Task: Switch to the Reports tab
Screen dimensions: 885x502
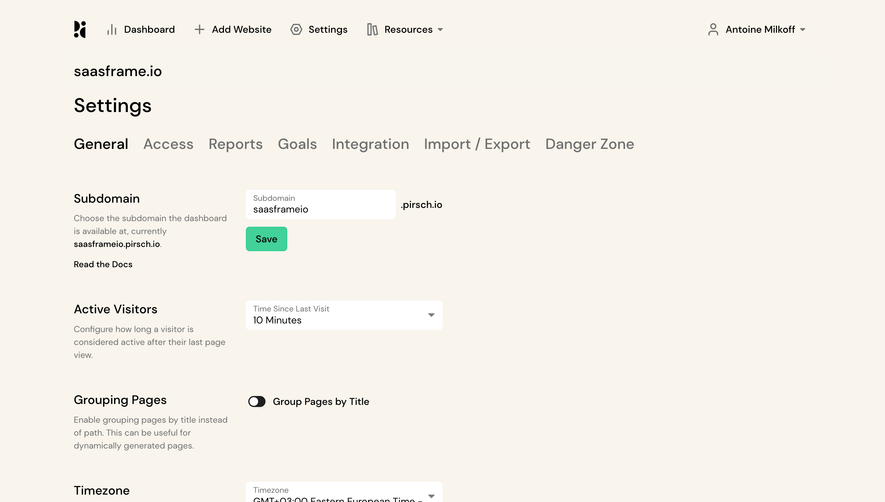Action: click(x=235, y=144)
